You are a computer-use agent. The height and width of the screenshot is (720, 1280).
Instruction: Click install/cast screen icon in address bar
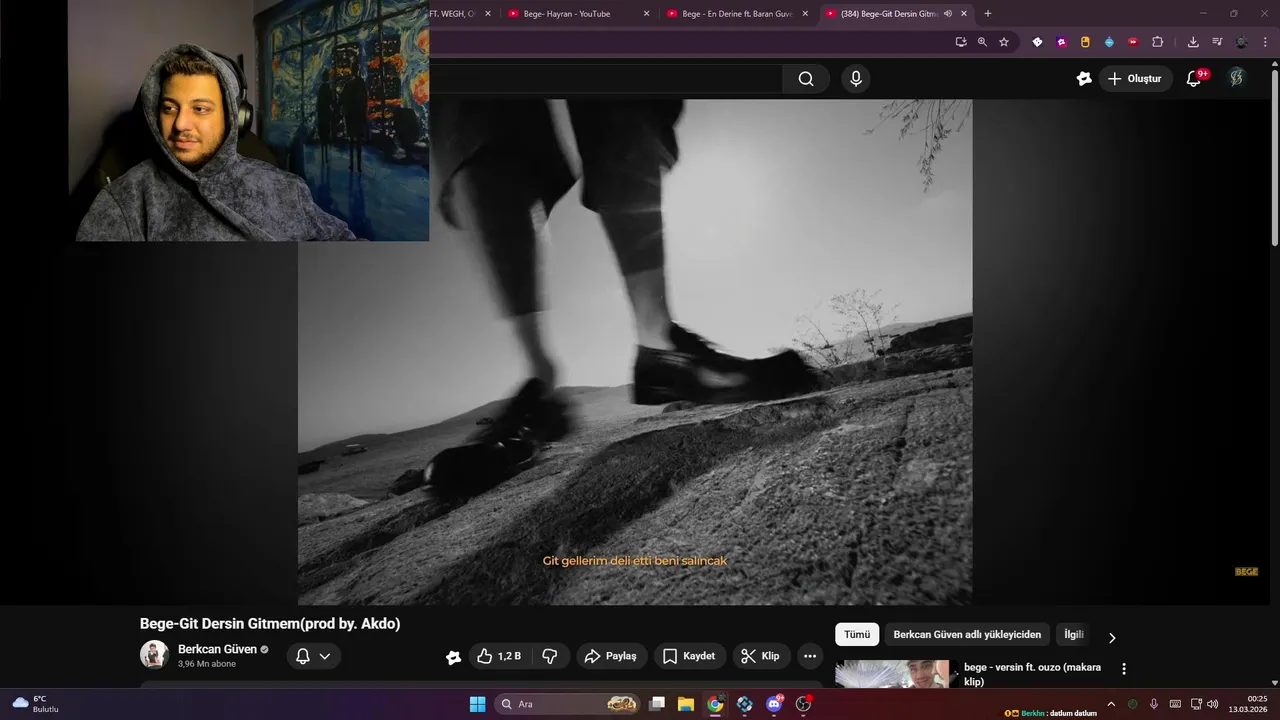pyautogui.click(x=961, y=42)
